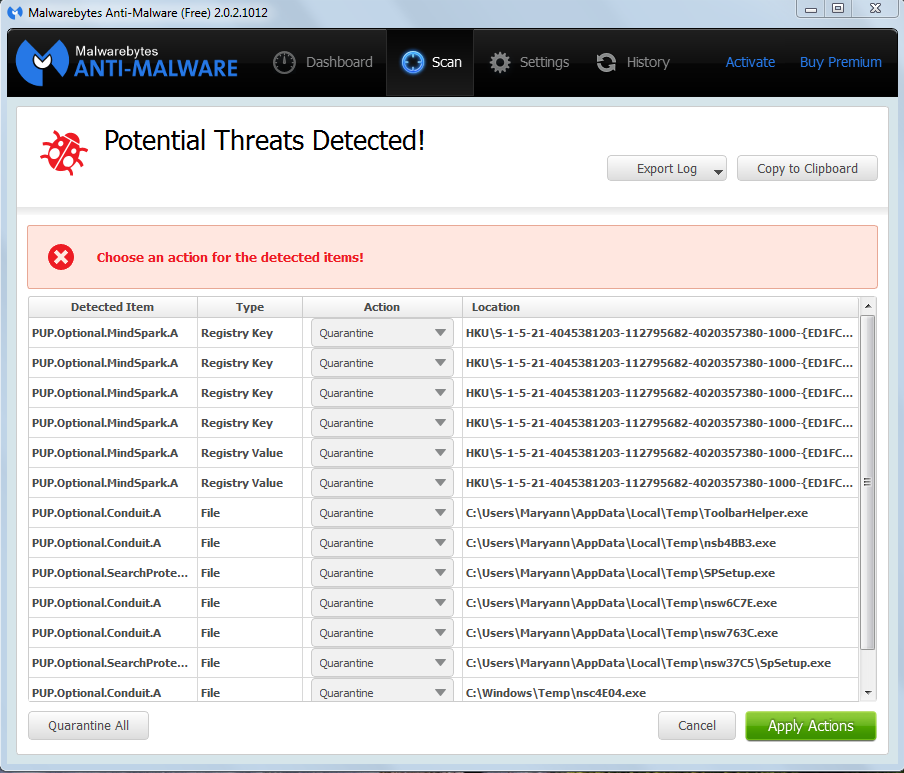
Task: Click the red X warning icon
Action: tap(61, 257)
